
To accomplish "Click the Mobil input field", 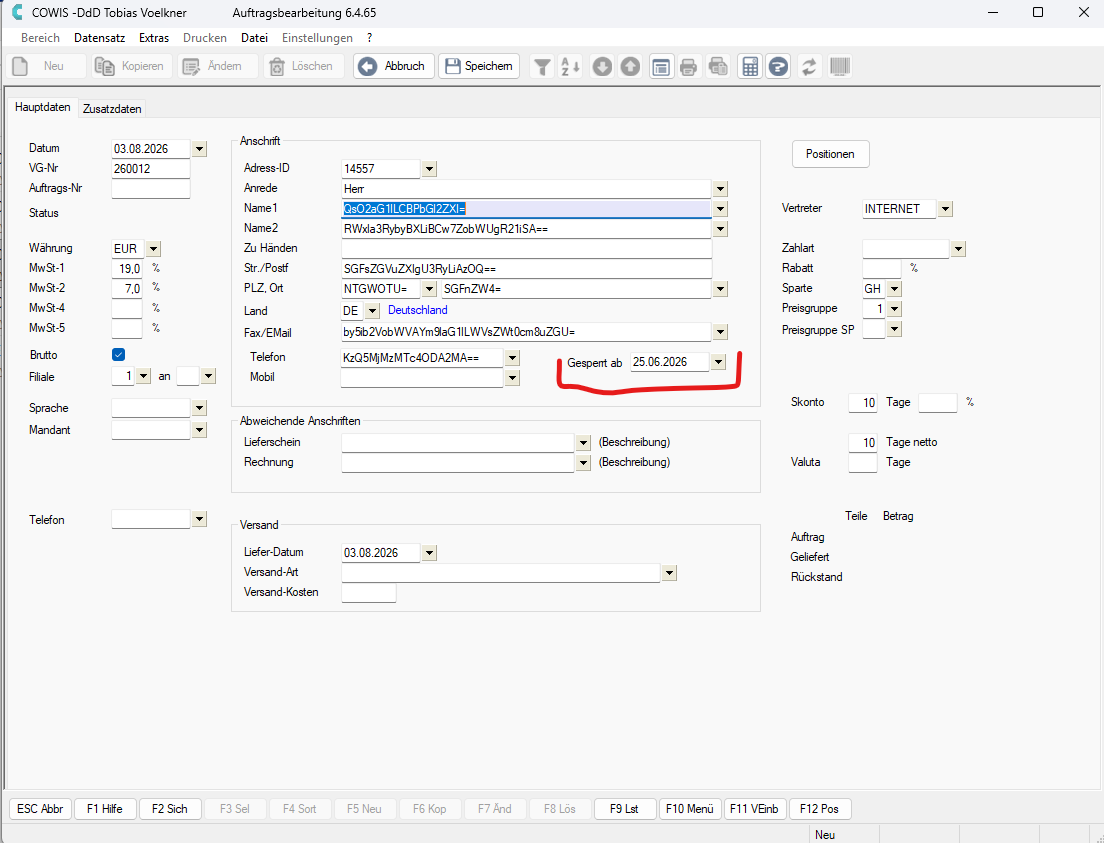I will coord(422,377).
